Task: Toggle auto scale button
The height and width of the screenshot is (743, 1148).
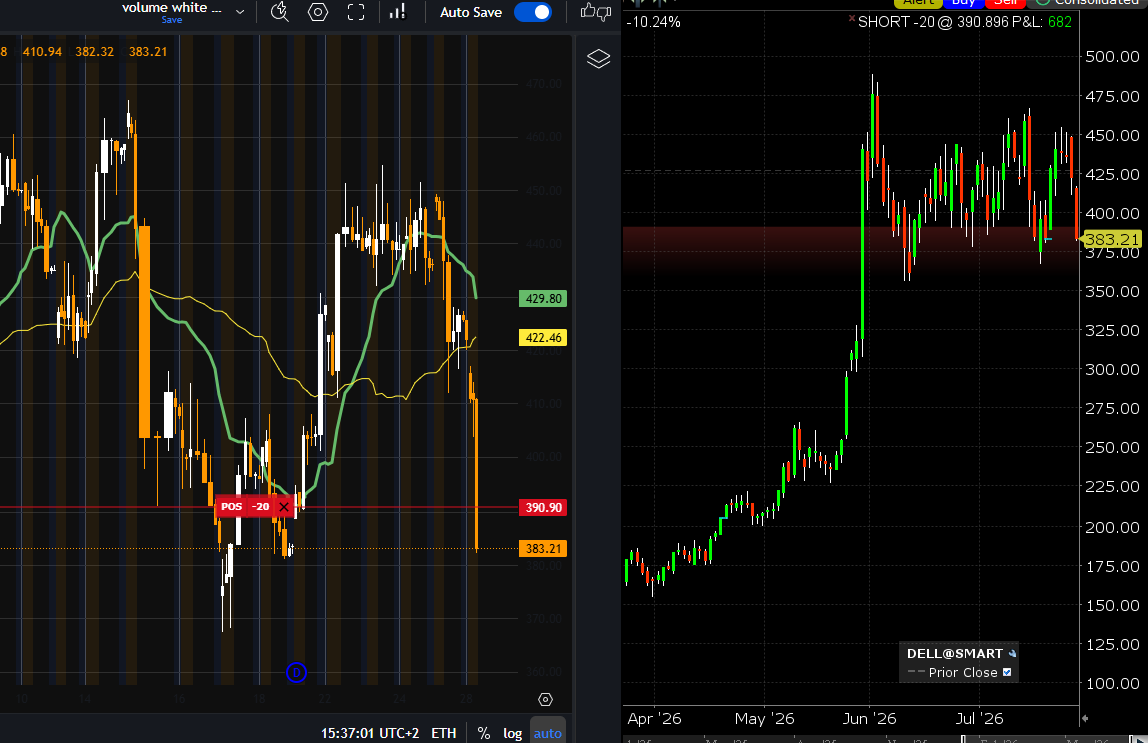Action: (548, 732)
